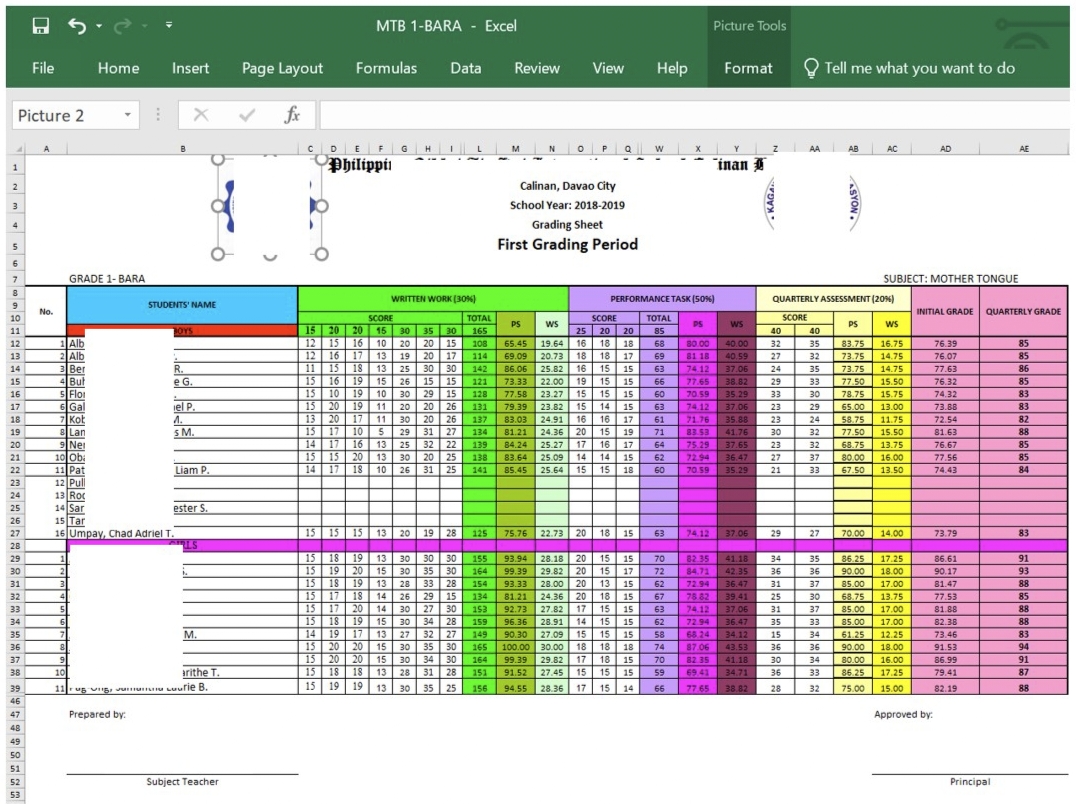Open the Formulas tab
The width and height of the screenshot is (1076, 804).
386,68
